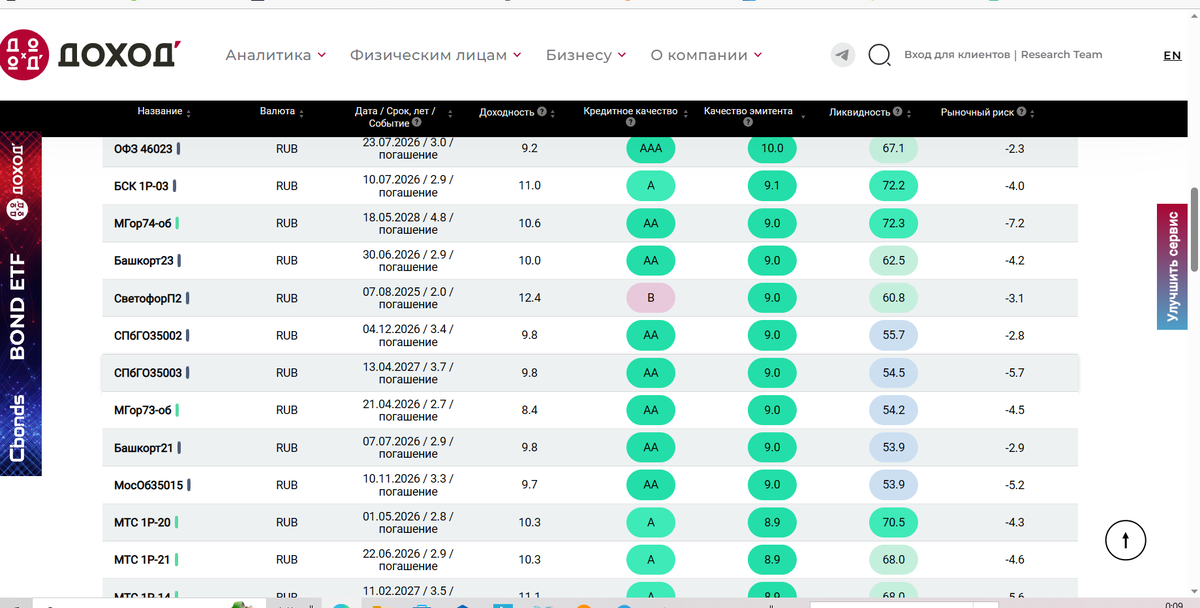
Task: Sort by Кредитное качество arrows
Action: [x=685, y=113]
